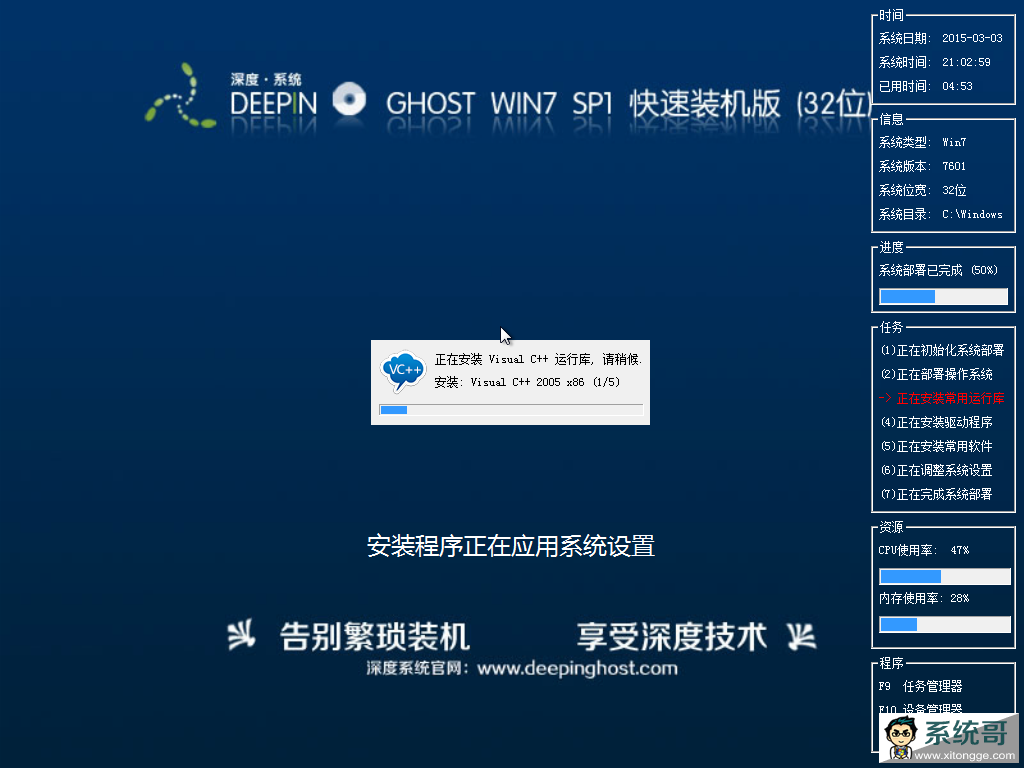
Task: Click the system type value Win7
Action: [x=954, y=142]
